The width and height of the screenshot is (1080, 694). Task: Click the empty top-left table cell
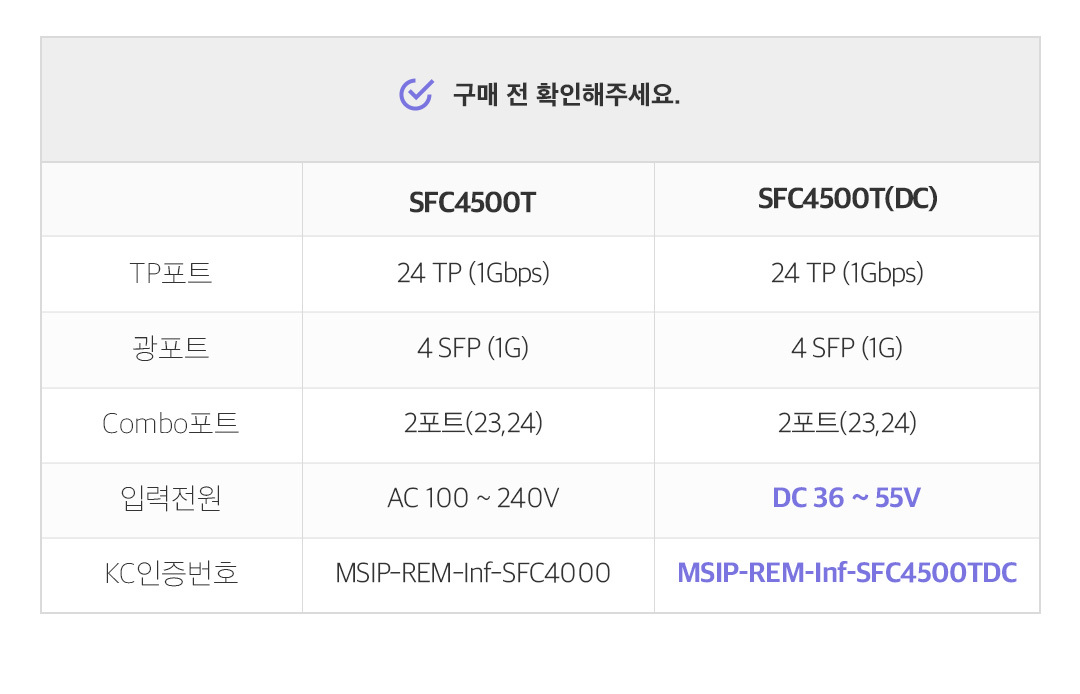coord(171,200)
